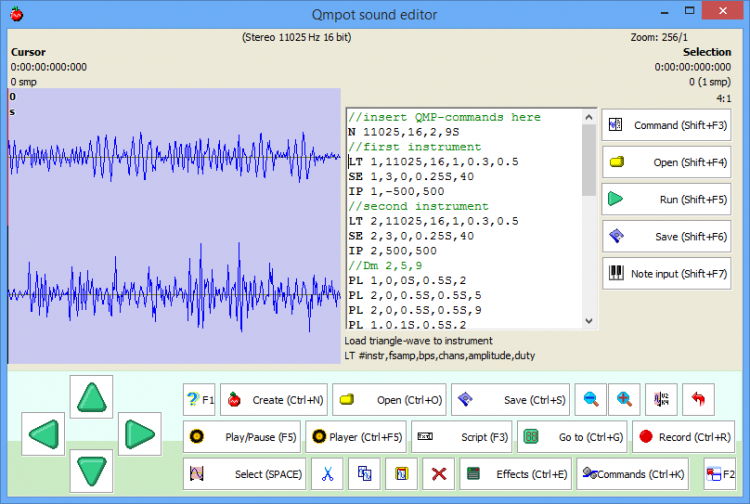Open the F1 help button
Screen dimensions: 750x504
coord(199,400)
